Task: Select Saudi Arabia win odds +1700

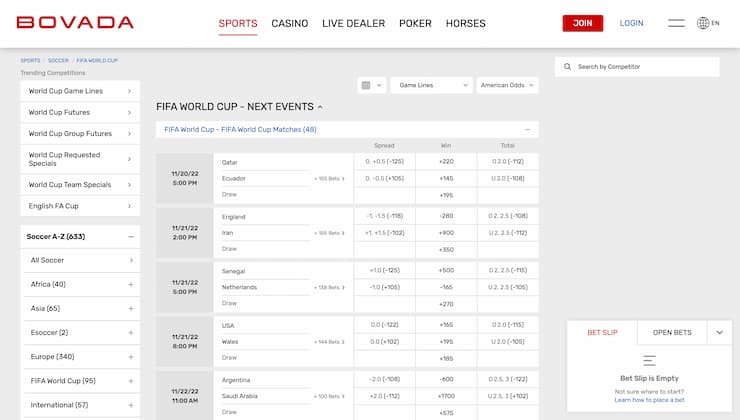Action: click(446, 396)
